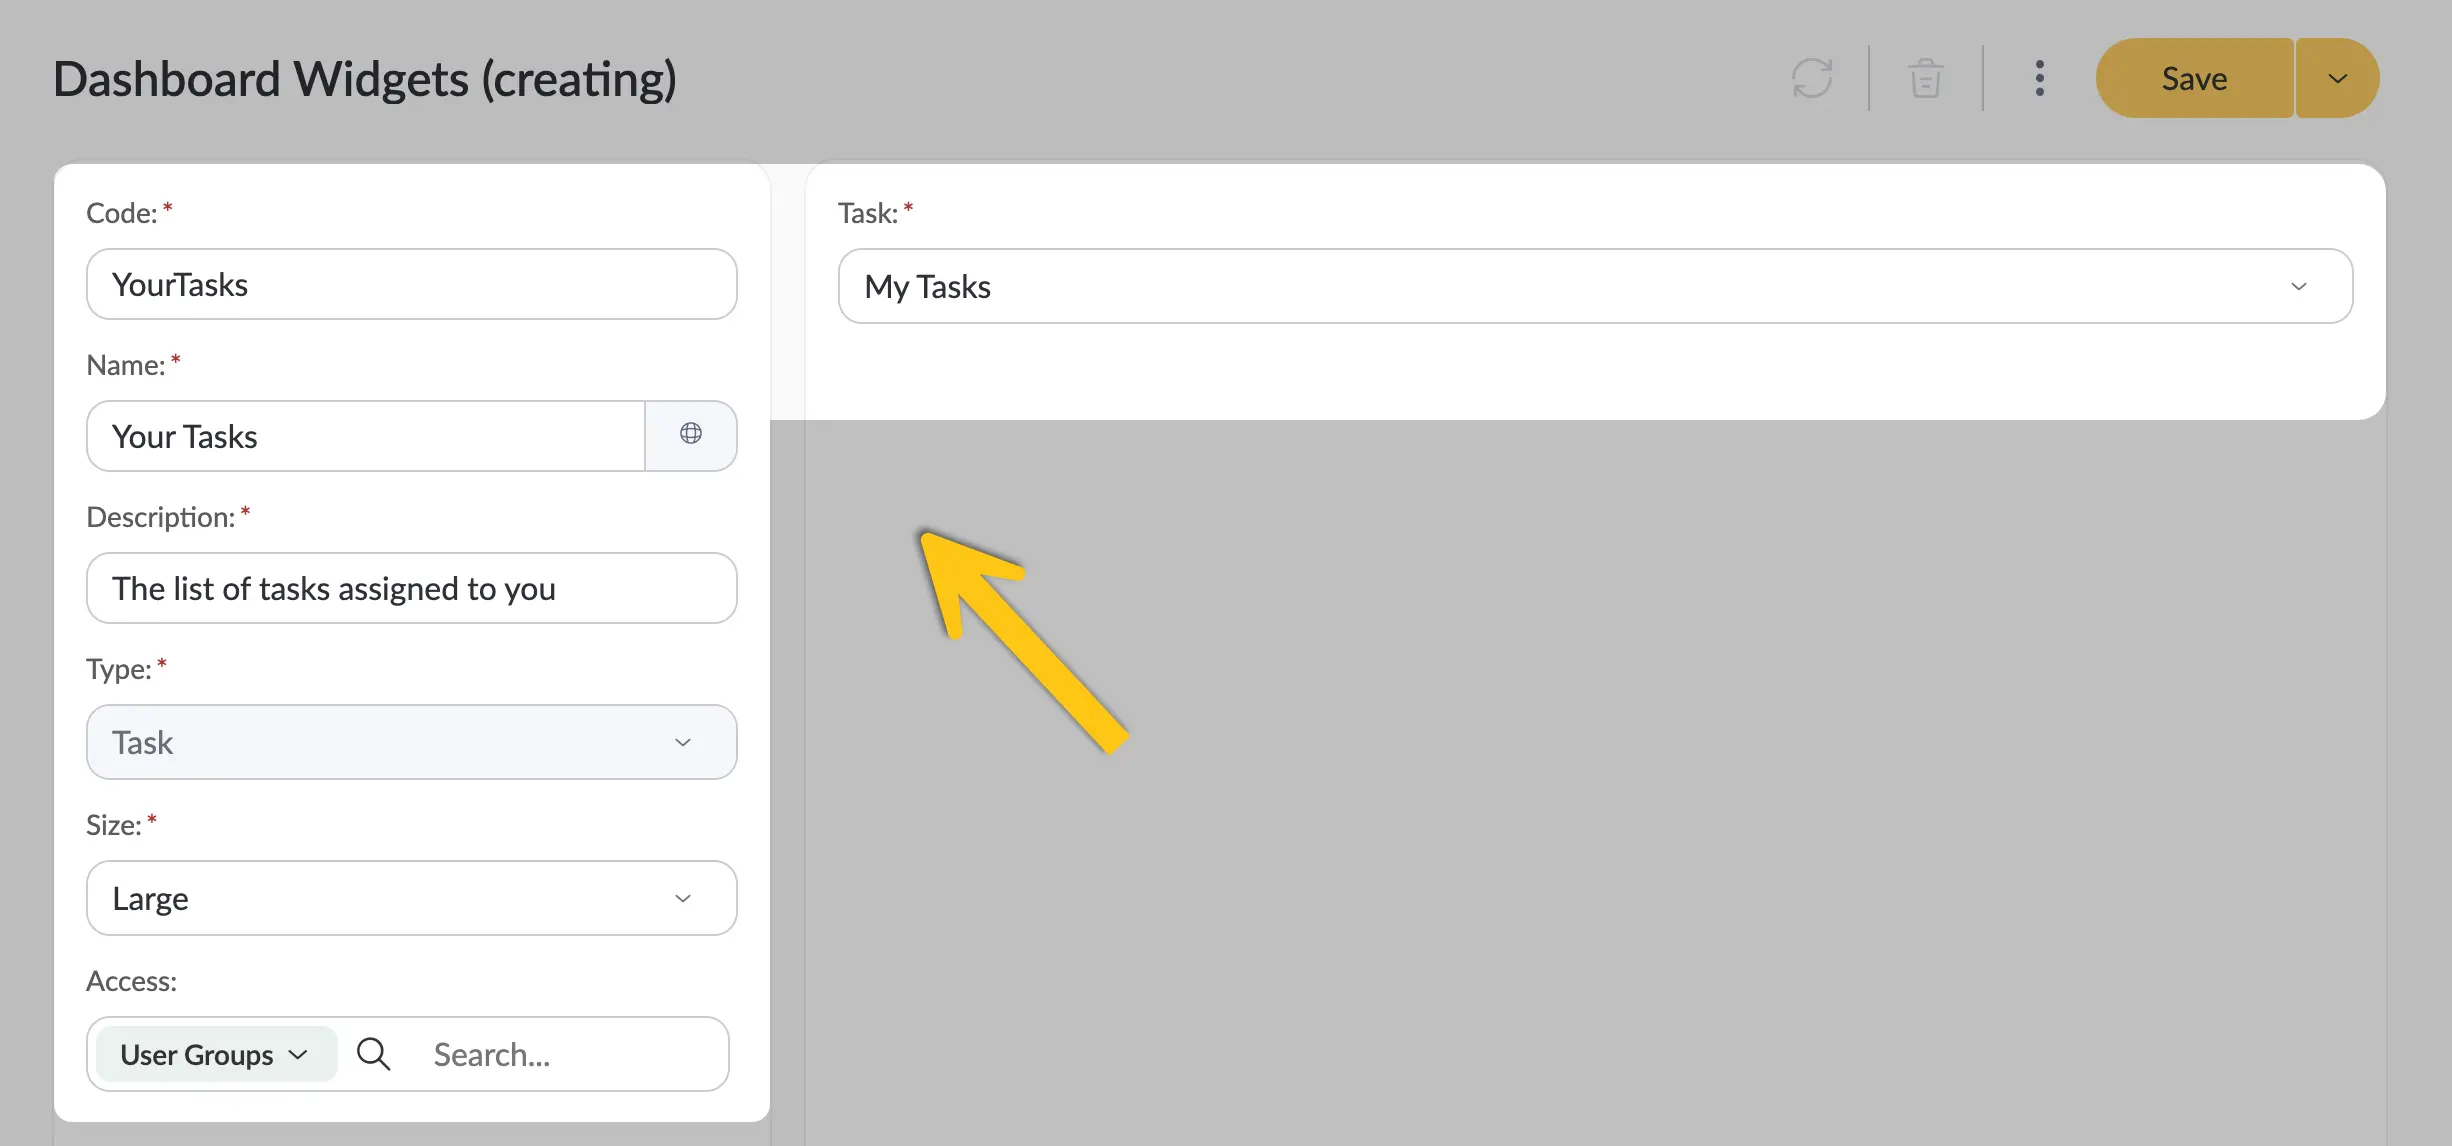This screenshot has width=2452, height=1146.
Task: Open the Type dropdown showing Task
Action: click(412, 742)
